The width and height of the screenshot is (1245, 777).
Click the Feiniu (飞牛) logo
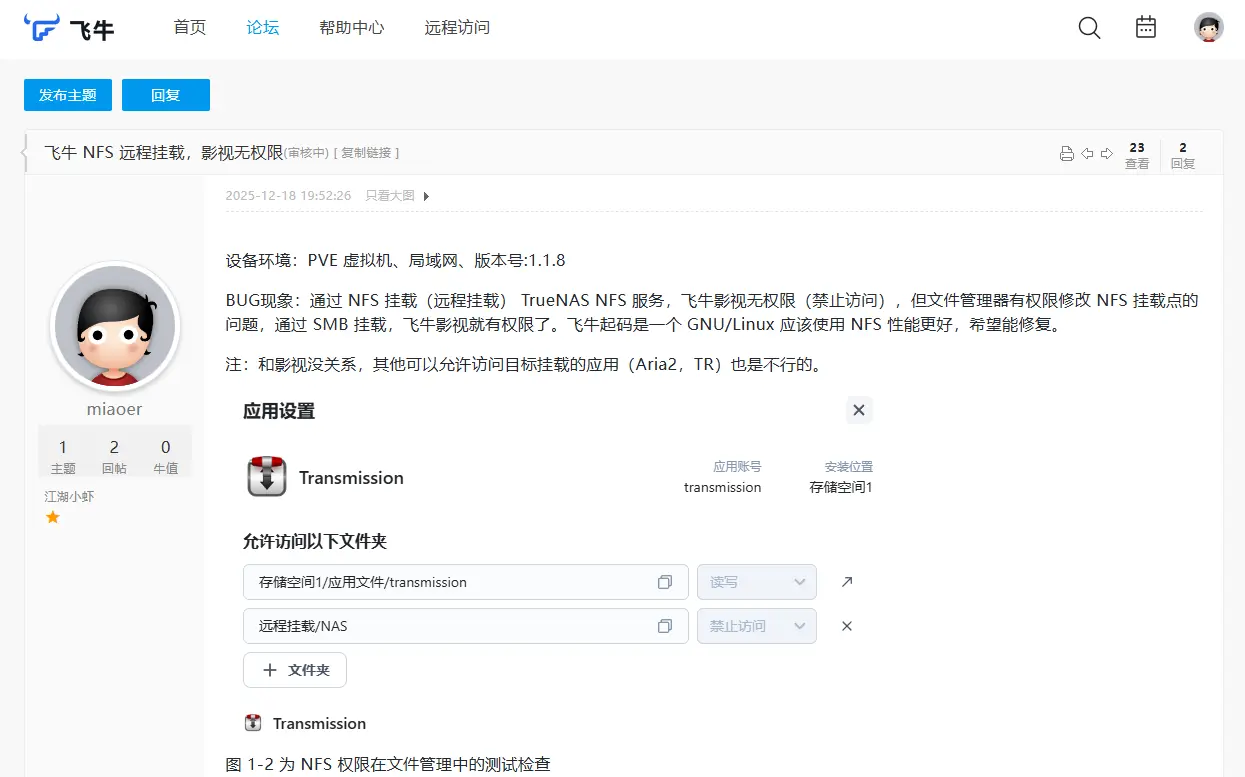click(x=69, y=28)
